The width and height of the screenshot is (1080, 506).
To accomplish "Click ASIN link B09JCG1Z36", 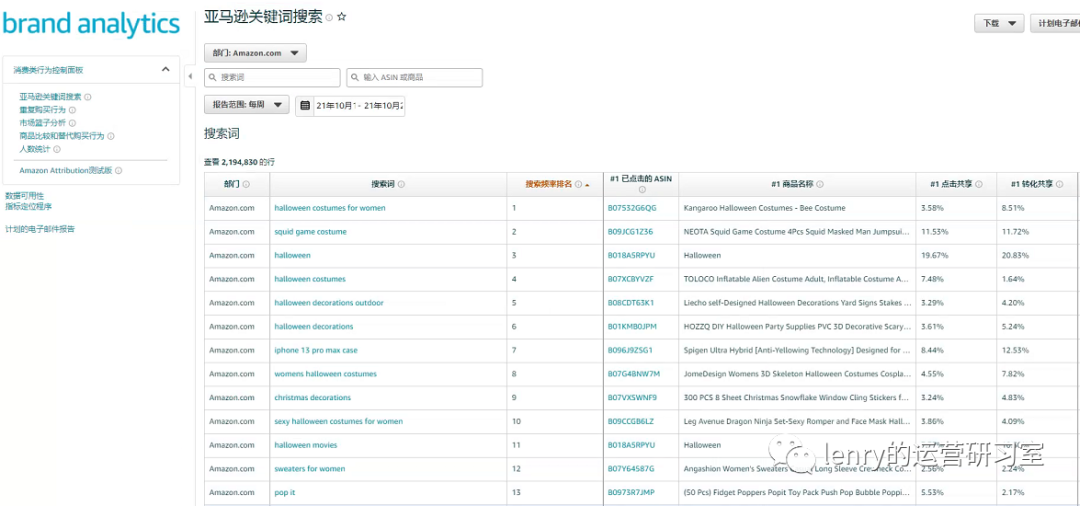I will pos(630,232).
